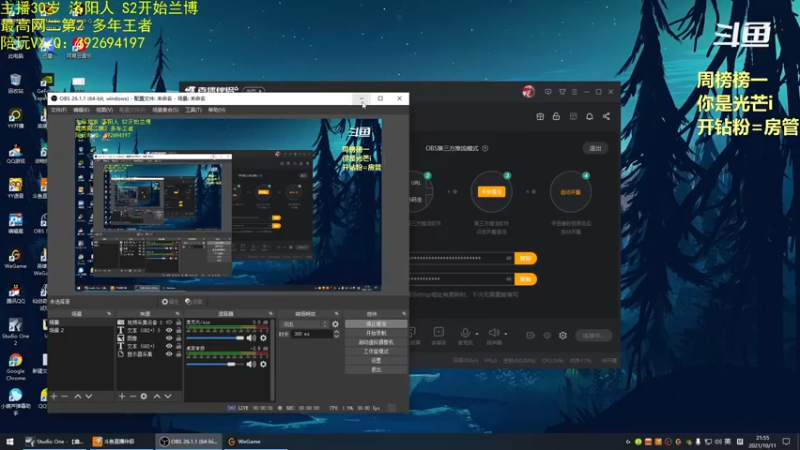Pop out the 控件 dock panel
This screenshot has height=450, width=800.
click(404, 314)
